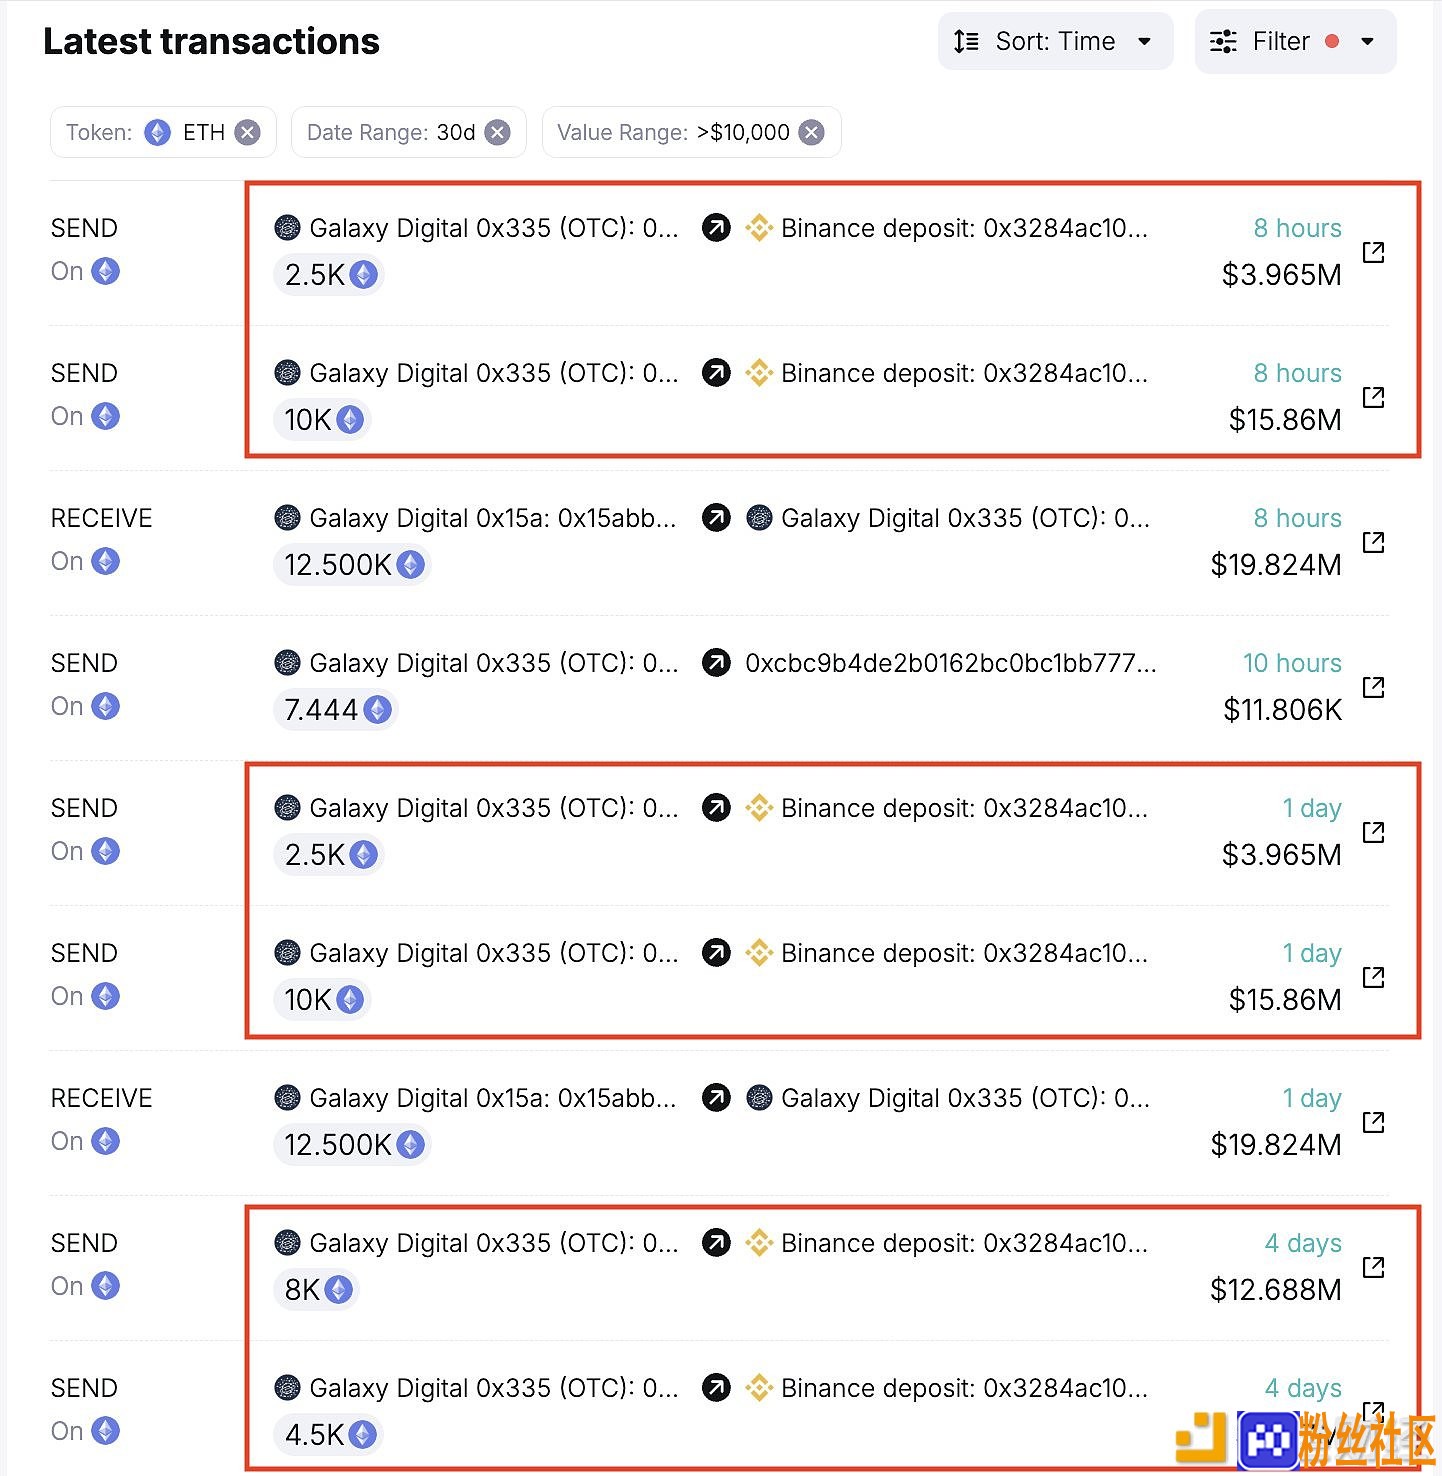This screenshot has width=1442, height=1476.
Task: Click the $12.688M value
Action: coord(1276,1290)
